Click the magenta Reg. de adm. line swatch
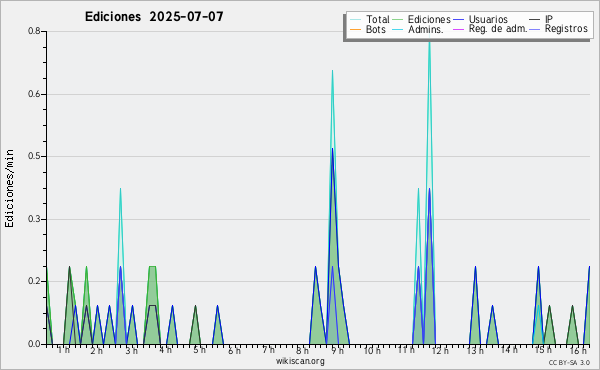The height and width of the screenshot is (370, 600). [x=458, y=29]
